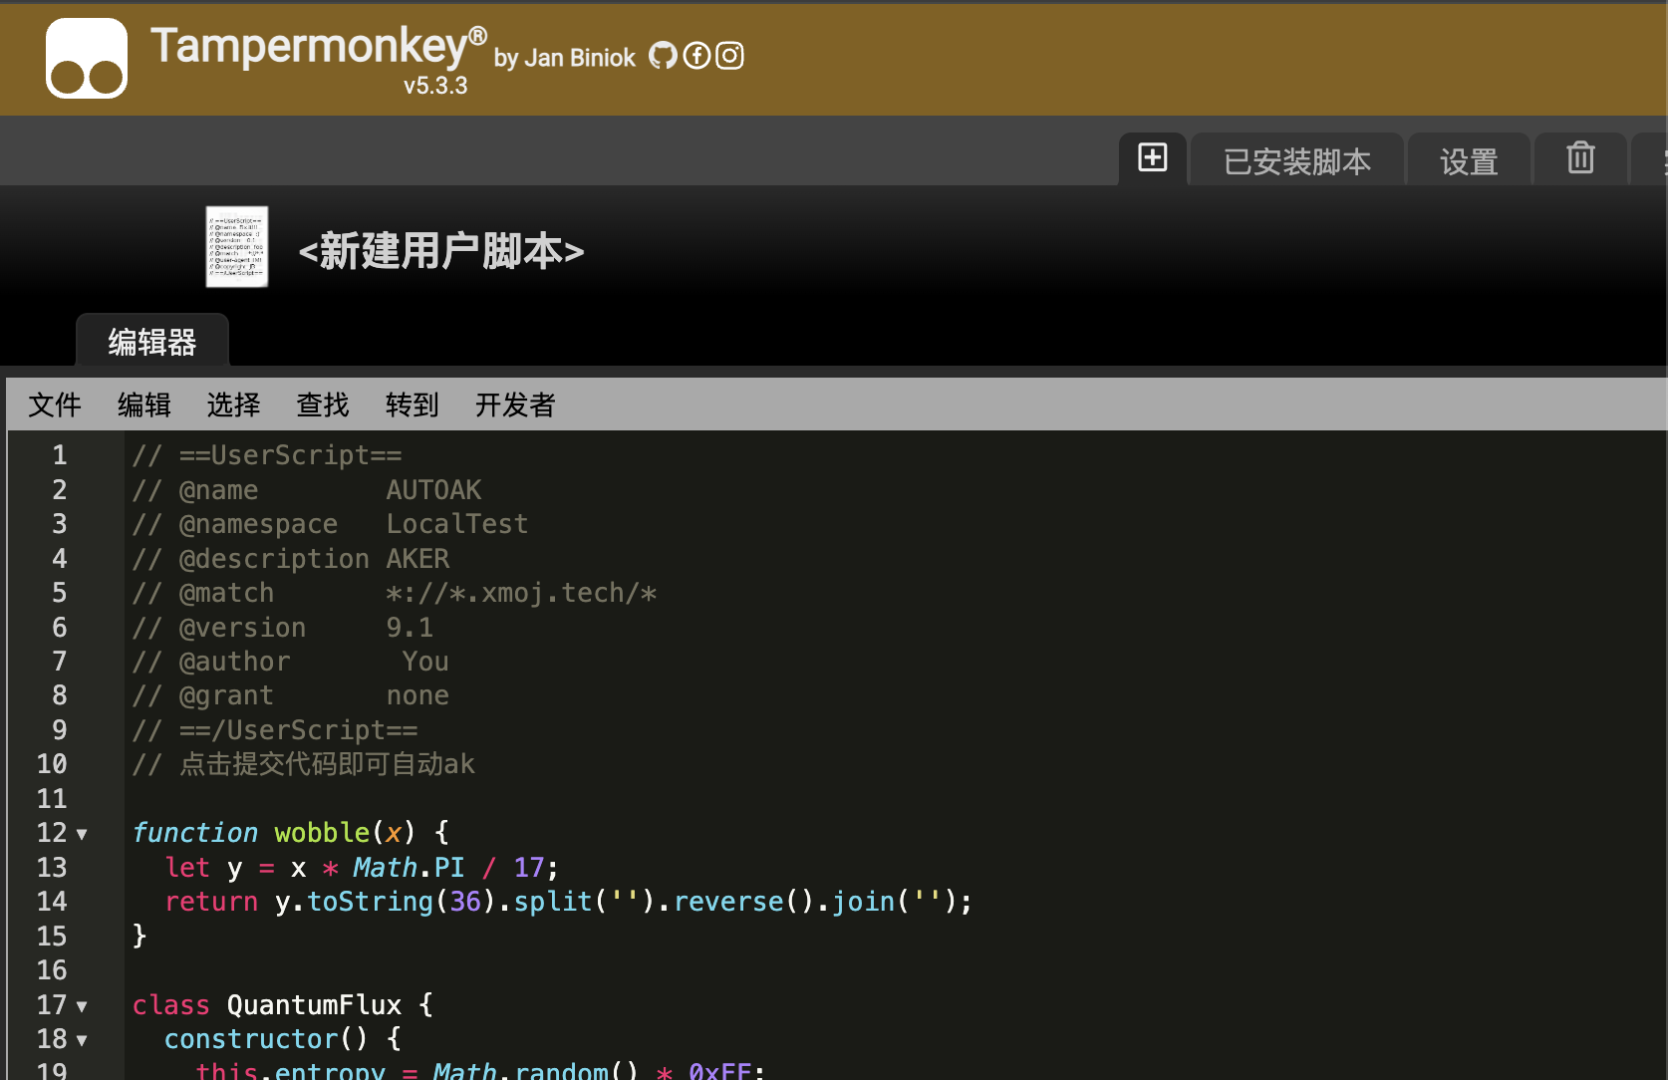
Task: Click the userscript document thumbnail icon
Action: click(237, 247)
